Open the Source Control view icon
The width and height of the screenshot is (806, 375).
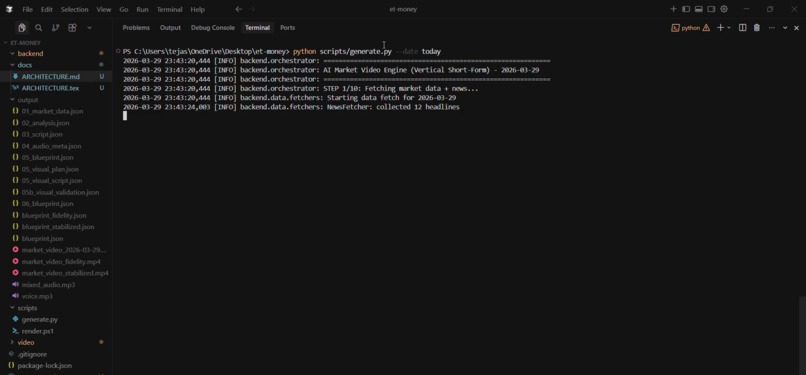[56, 28]
